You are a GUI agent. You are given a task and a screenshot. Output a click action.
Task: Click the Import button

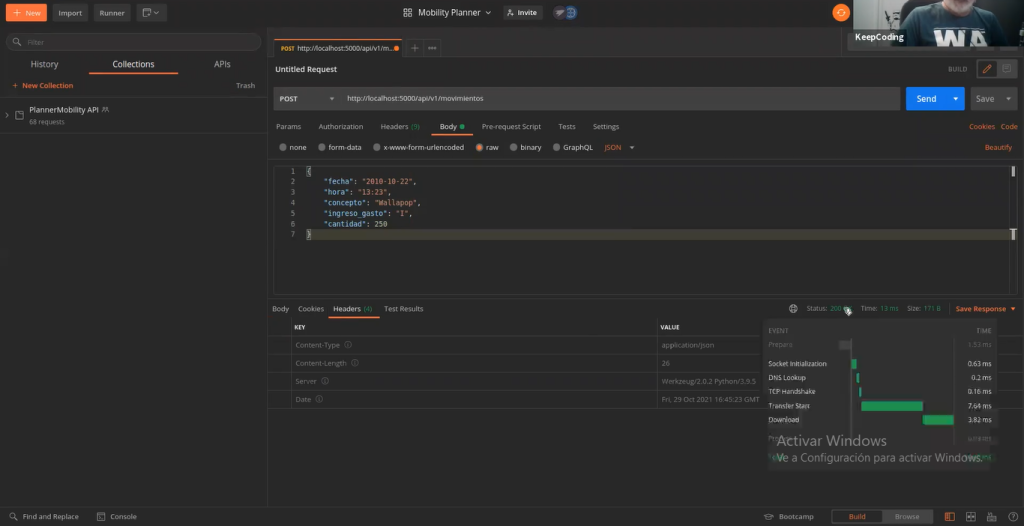click(x=70, y=12)
